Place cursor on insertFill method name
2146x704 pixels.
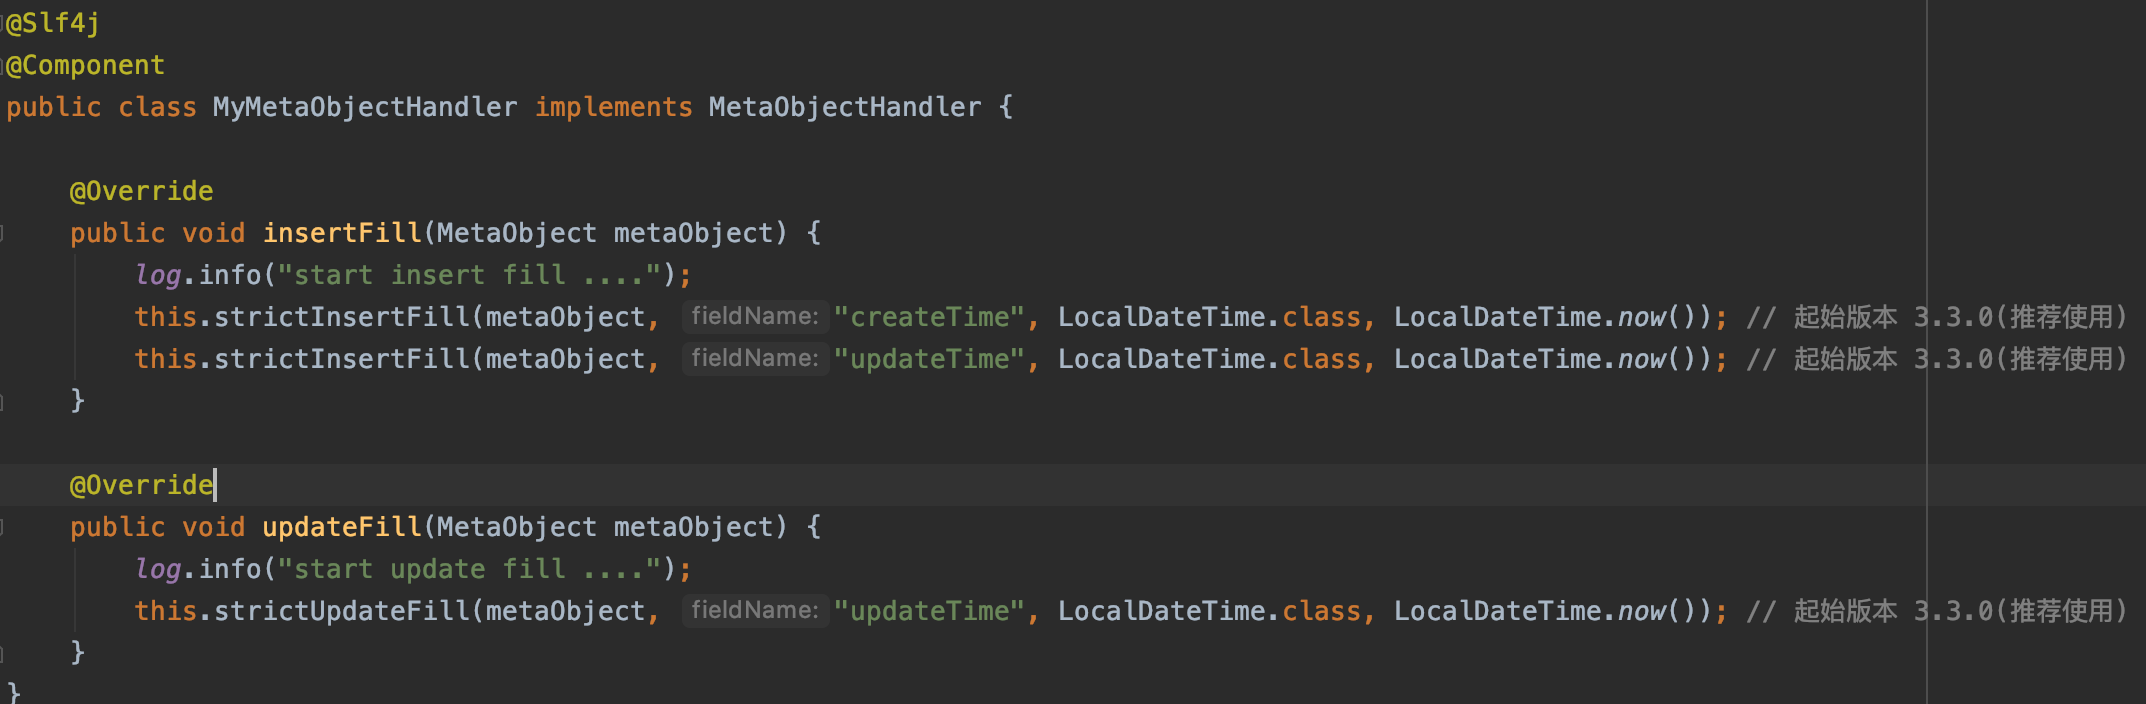pyautogui.click(x=342, y=233)
